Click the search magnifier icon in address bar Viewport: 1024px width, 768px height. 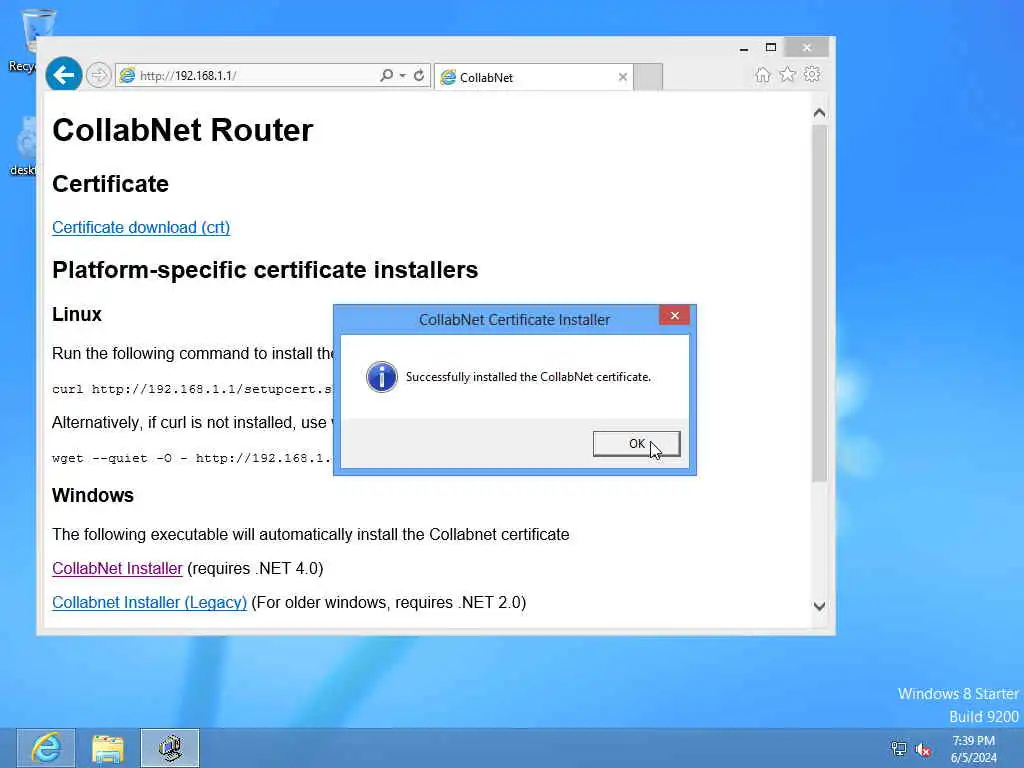[x=387, y=76]
